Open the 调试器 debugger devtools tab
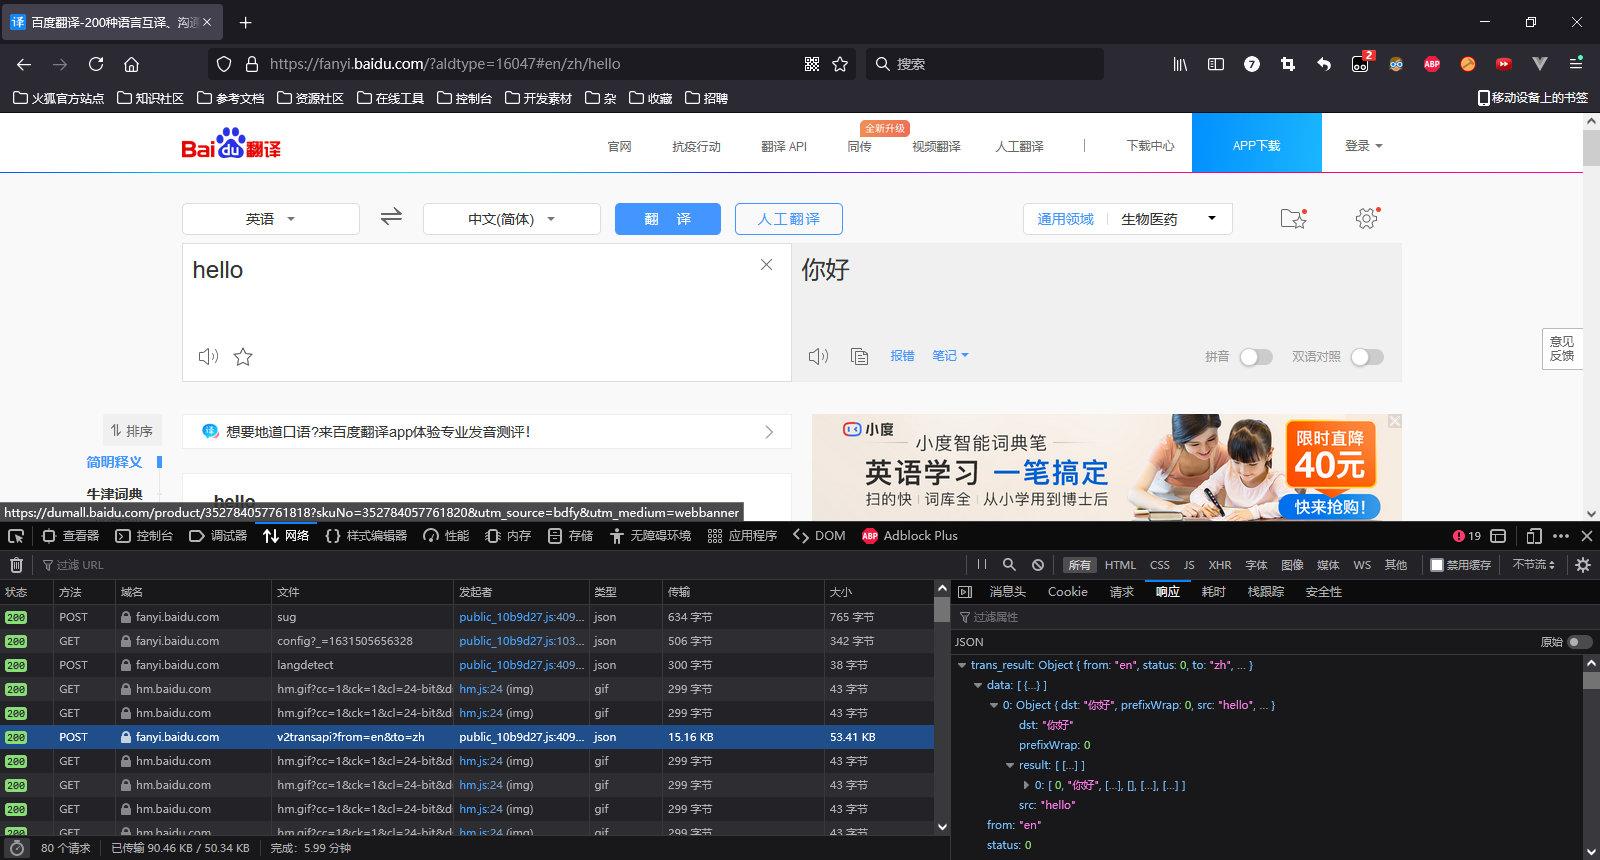The image size is (1600, 860). pos(218,536)
